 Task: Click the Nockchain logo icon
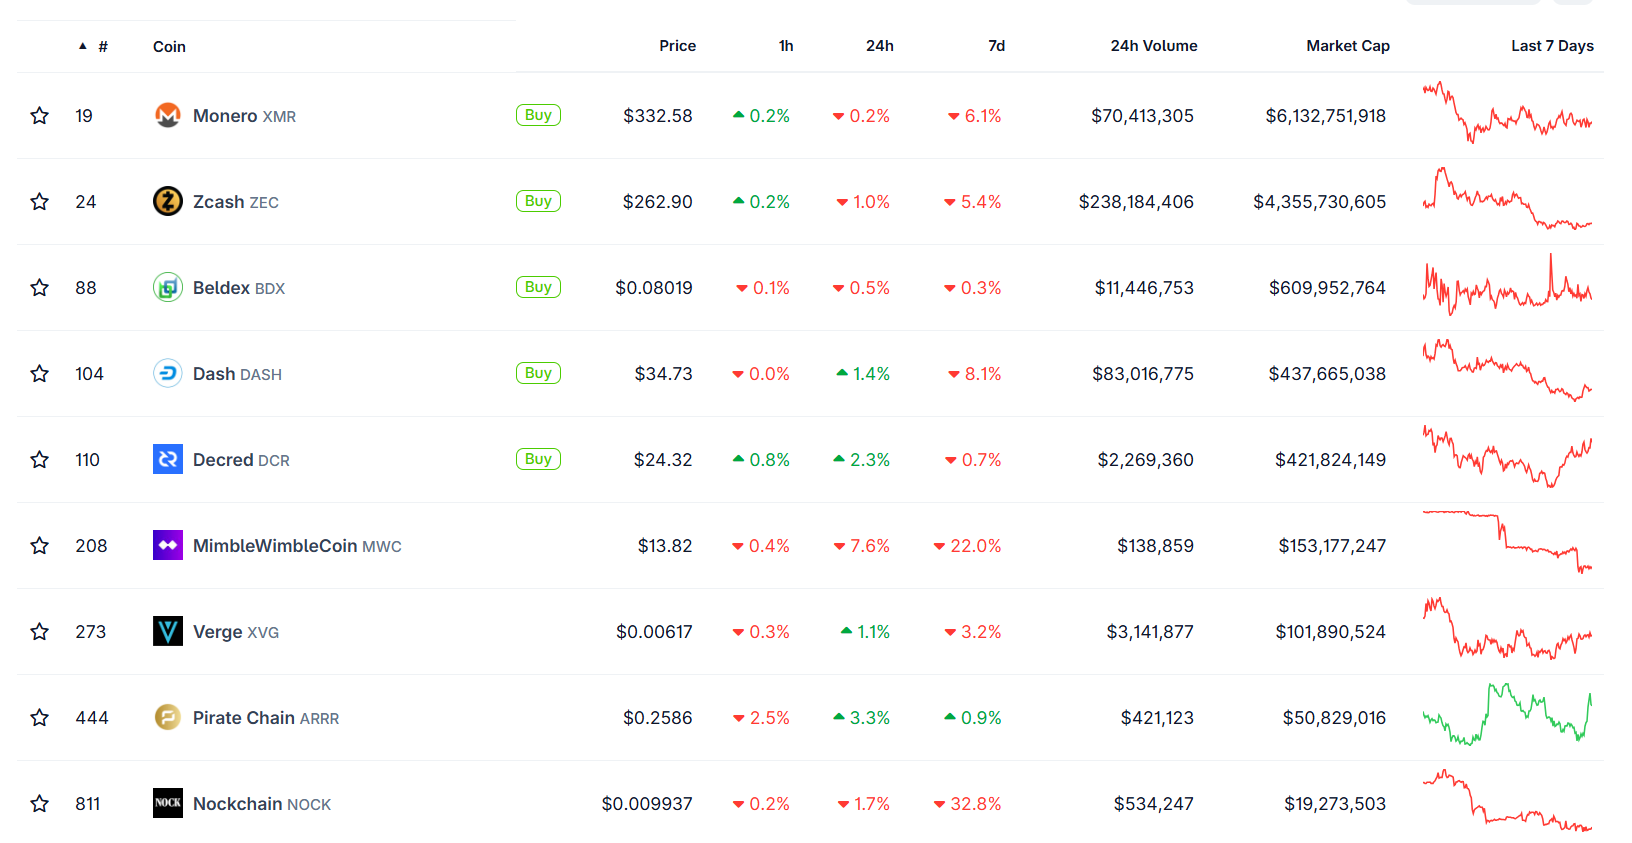point(168,804)
